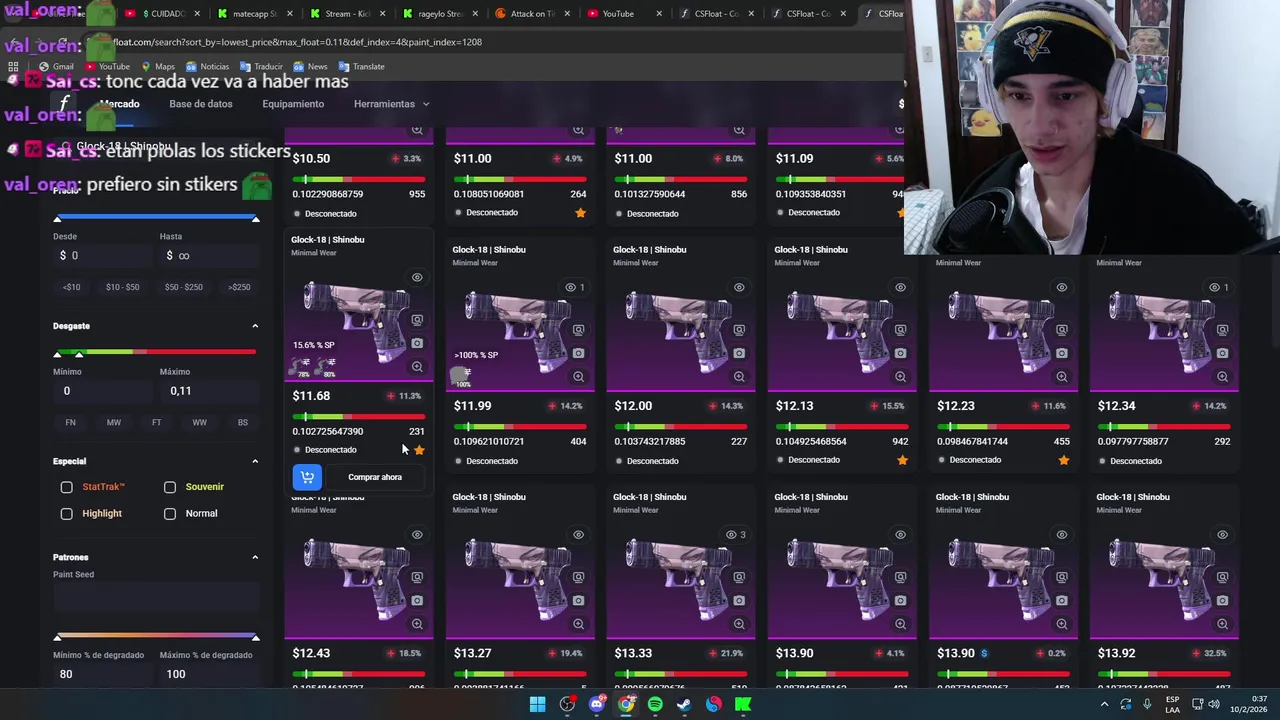Click the star icon on $12.13 listing
The width and height of the screenshot is (1280, 720).
click(902, 460)
